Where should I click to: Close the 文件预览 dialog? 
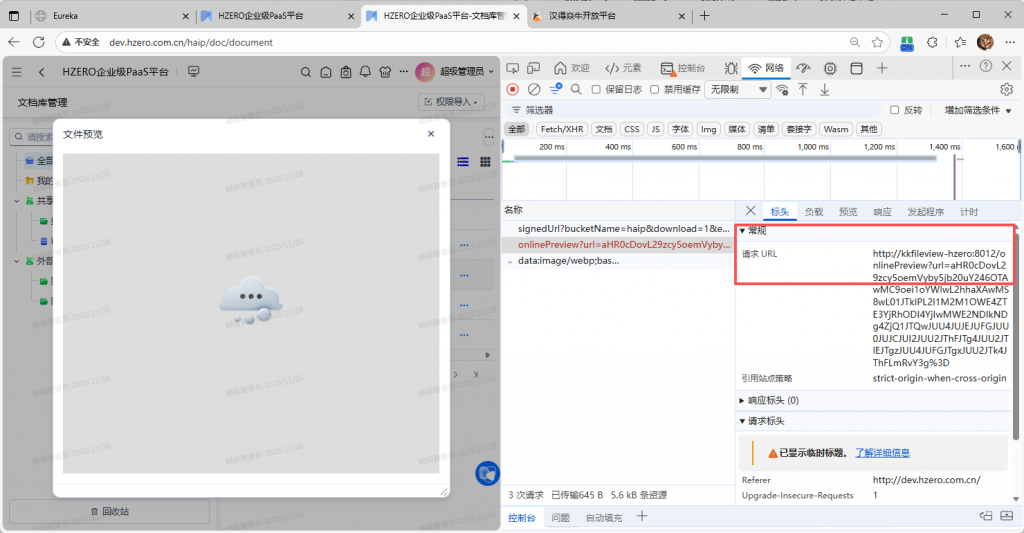point(431,133)
